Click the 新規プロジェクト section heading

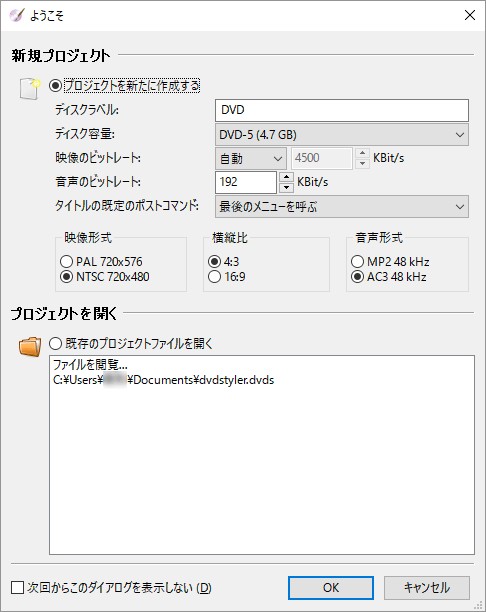click(x=61, y=55)
